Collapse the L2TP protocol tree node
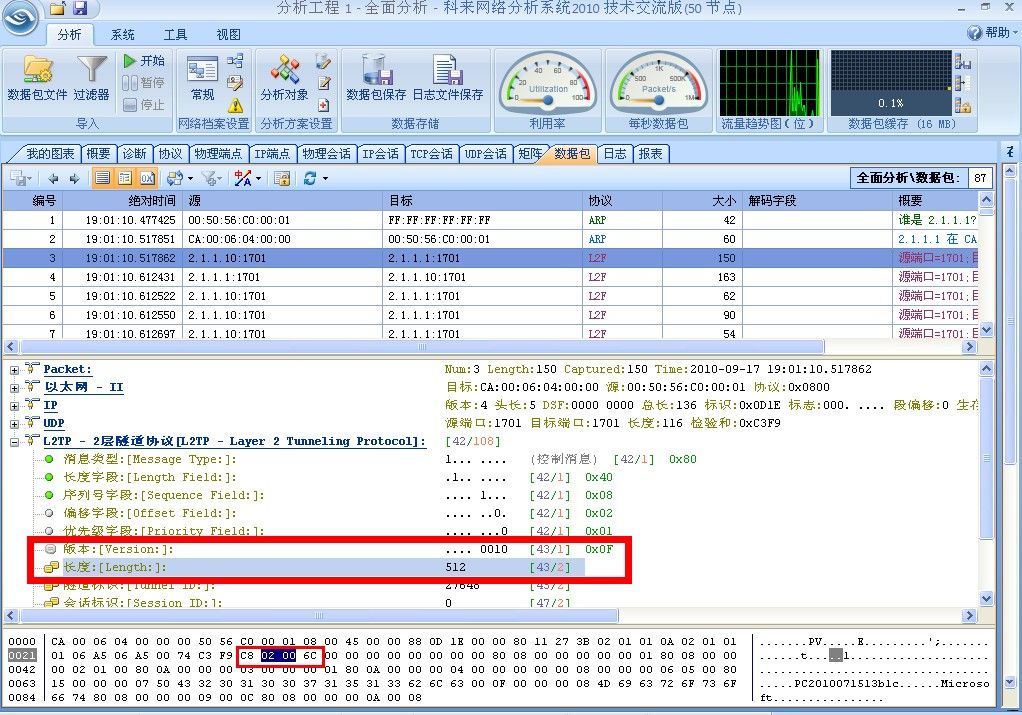 (x=14, y=442)
